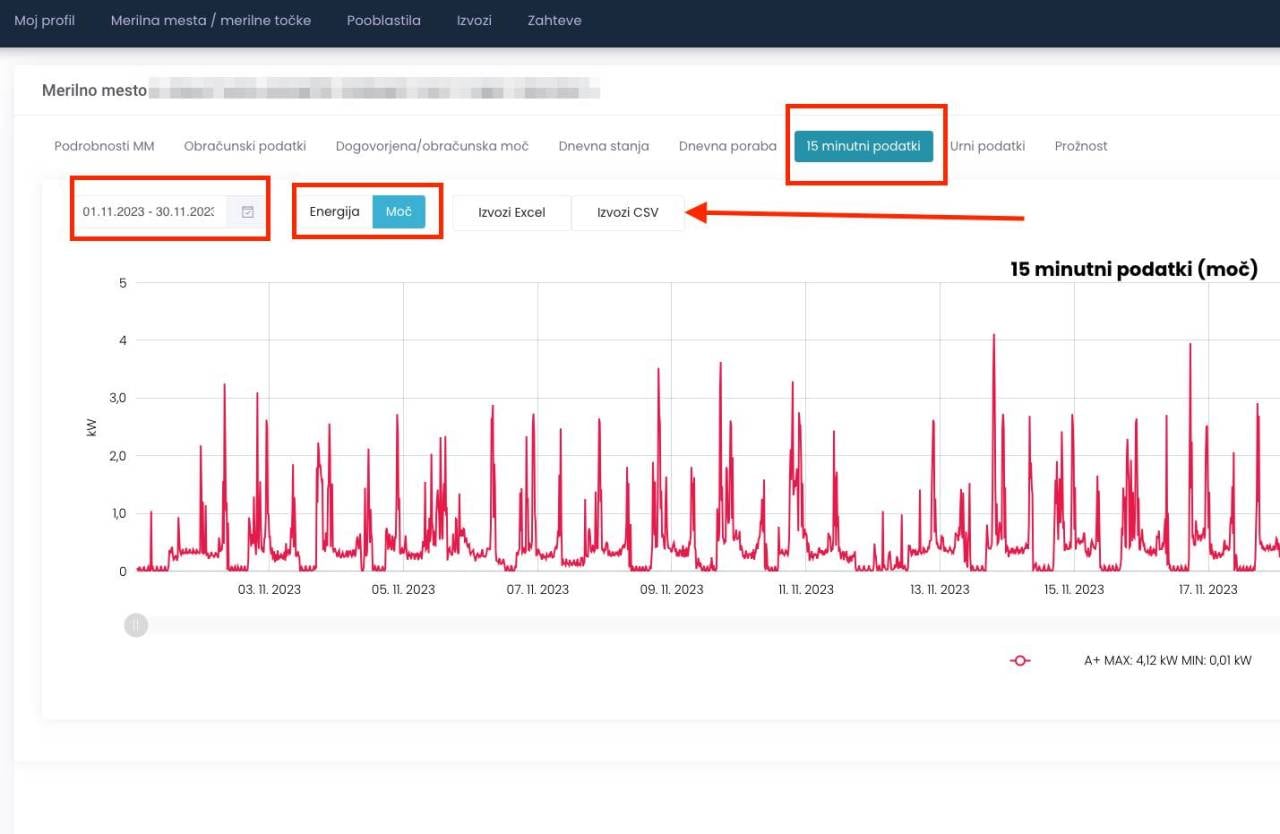
Task: Open the calendar icon in date field
Action: tap(247, 212)
